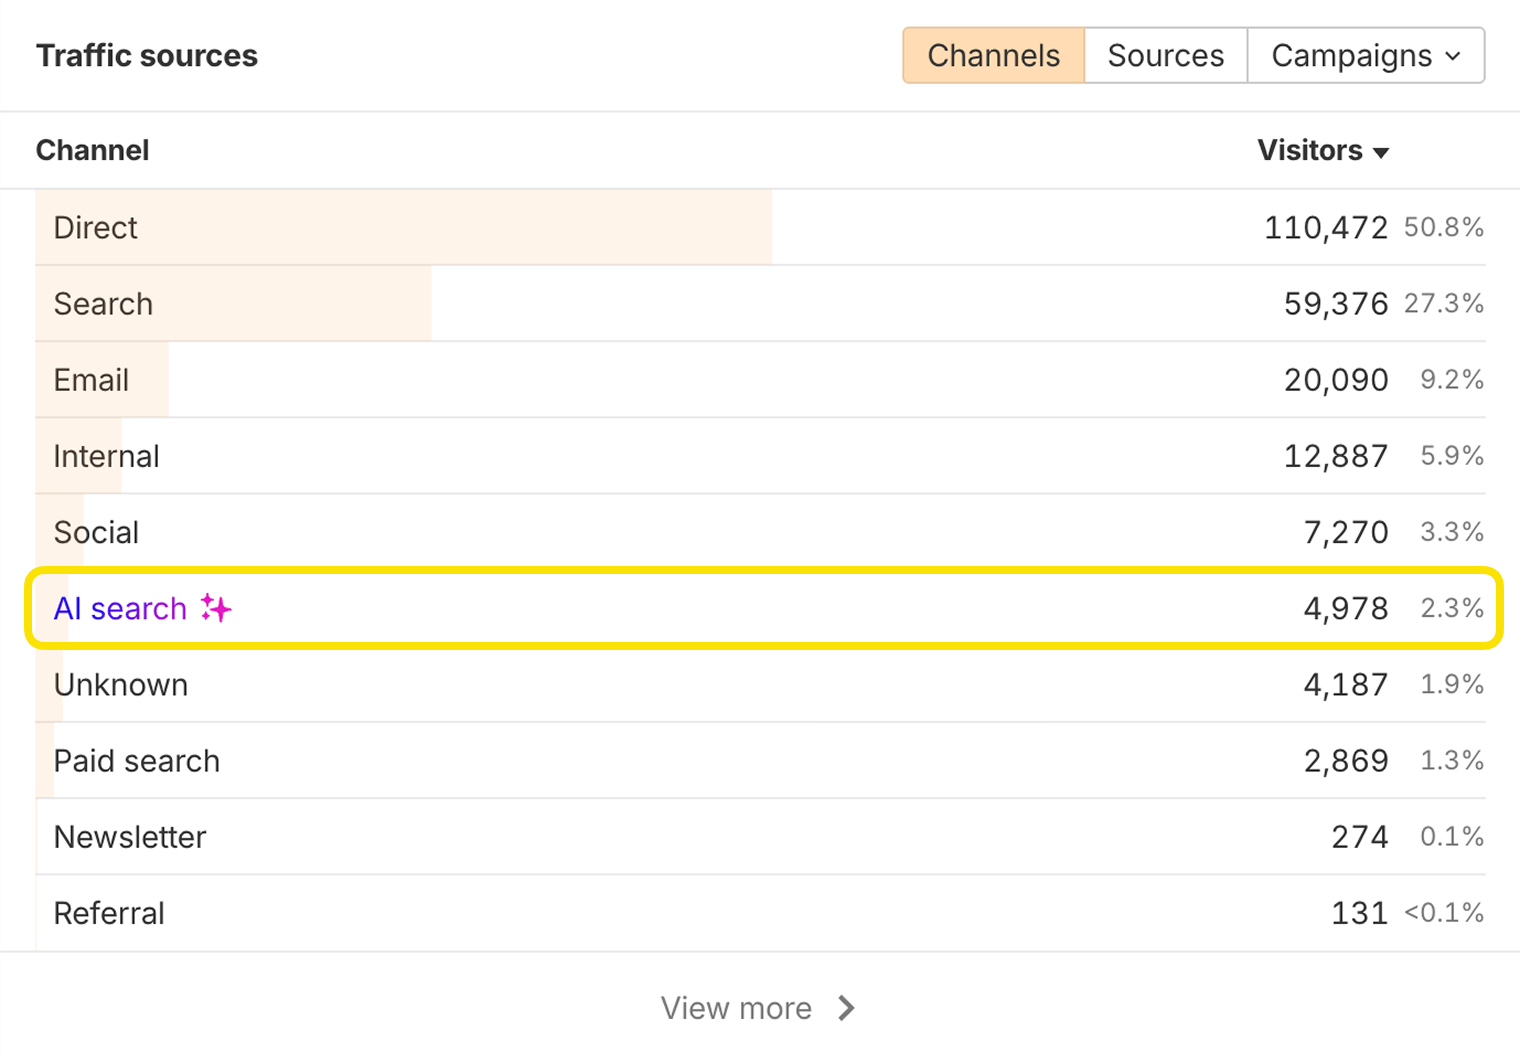Image resolution: width=1520 pixels, height=1062 pixels.
Task: Click the Visitors sort arrow
Action: (1383, 151)
